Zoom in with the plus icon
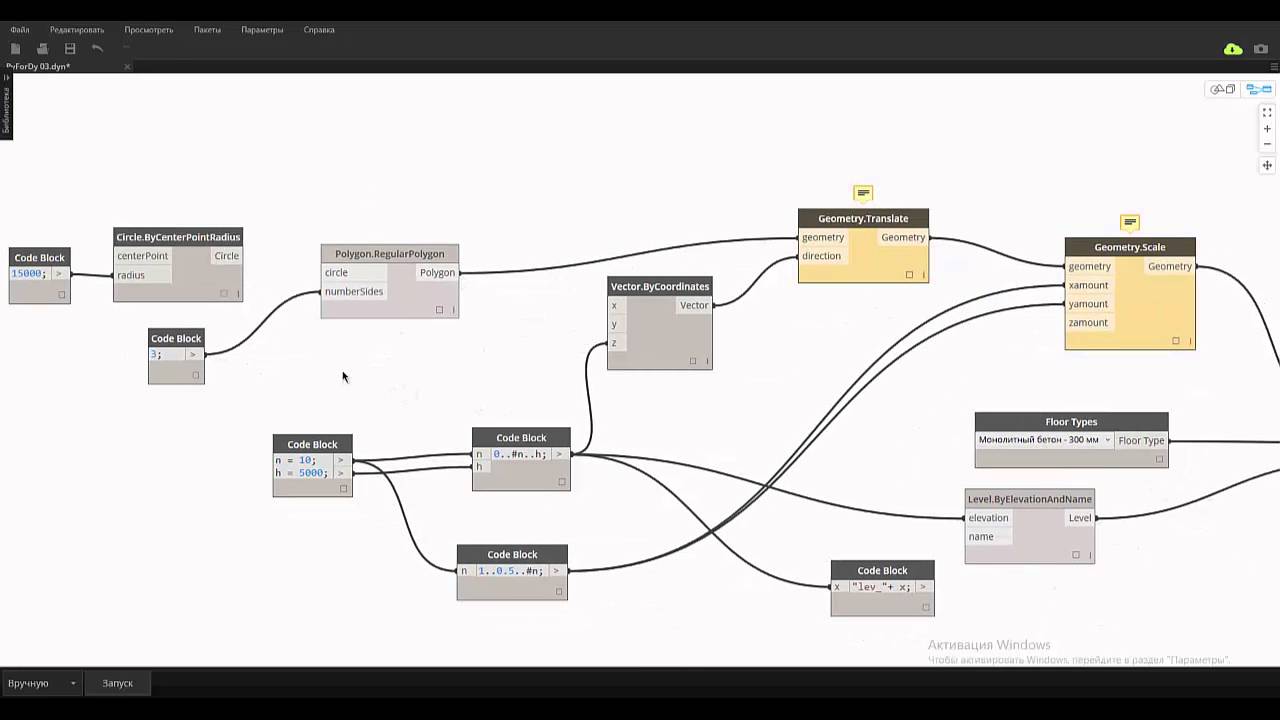 click(x=1267, y=129)
